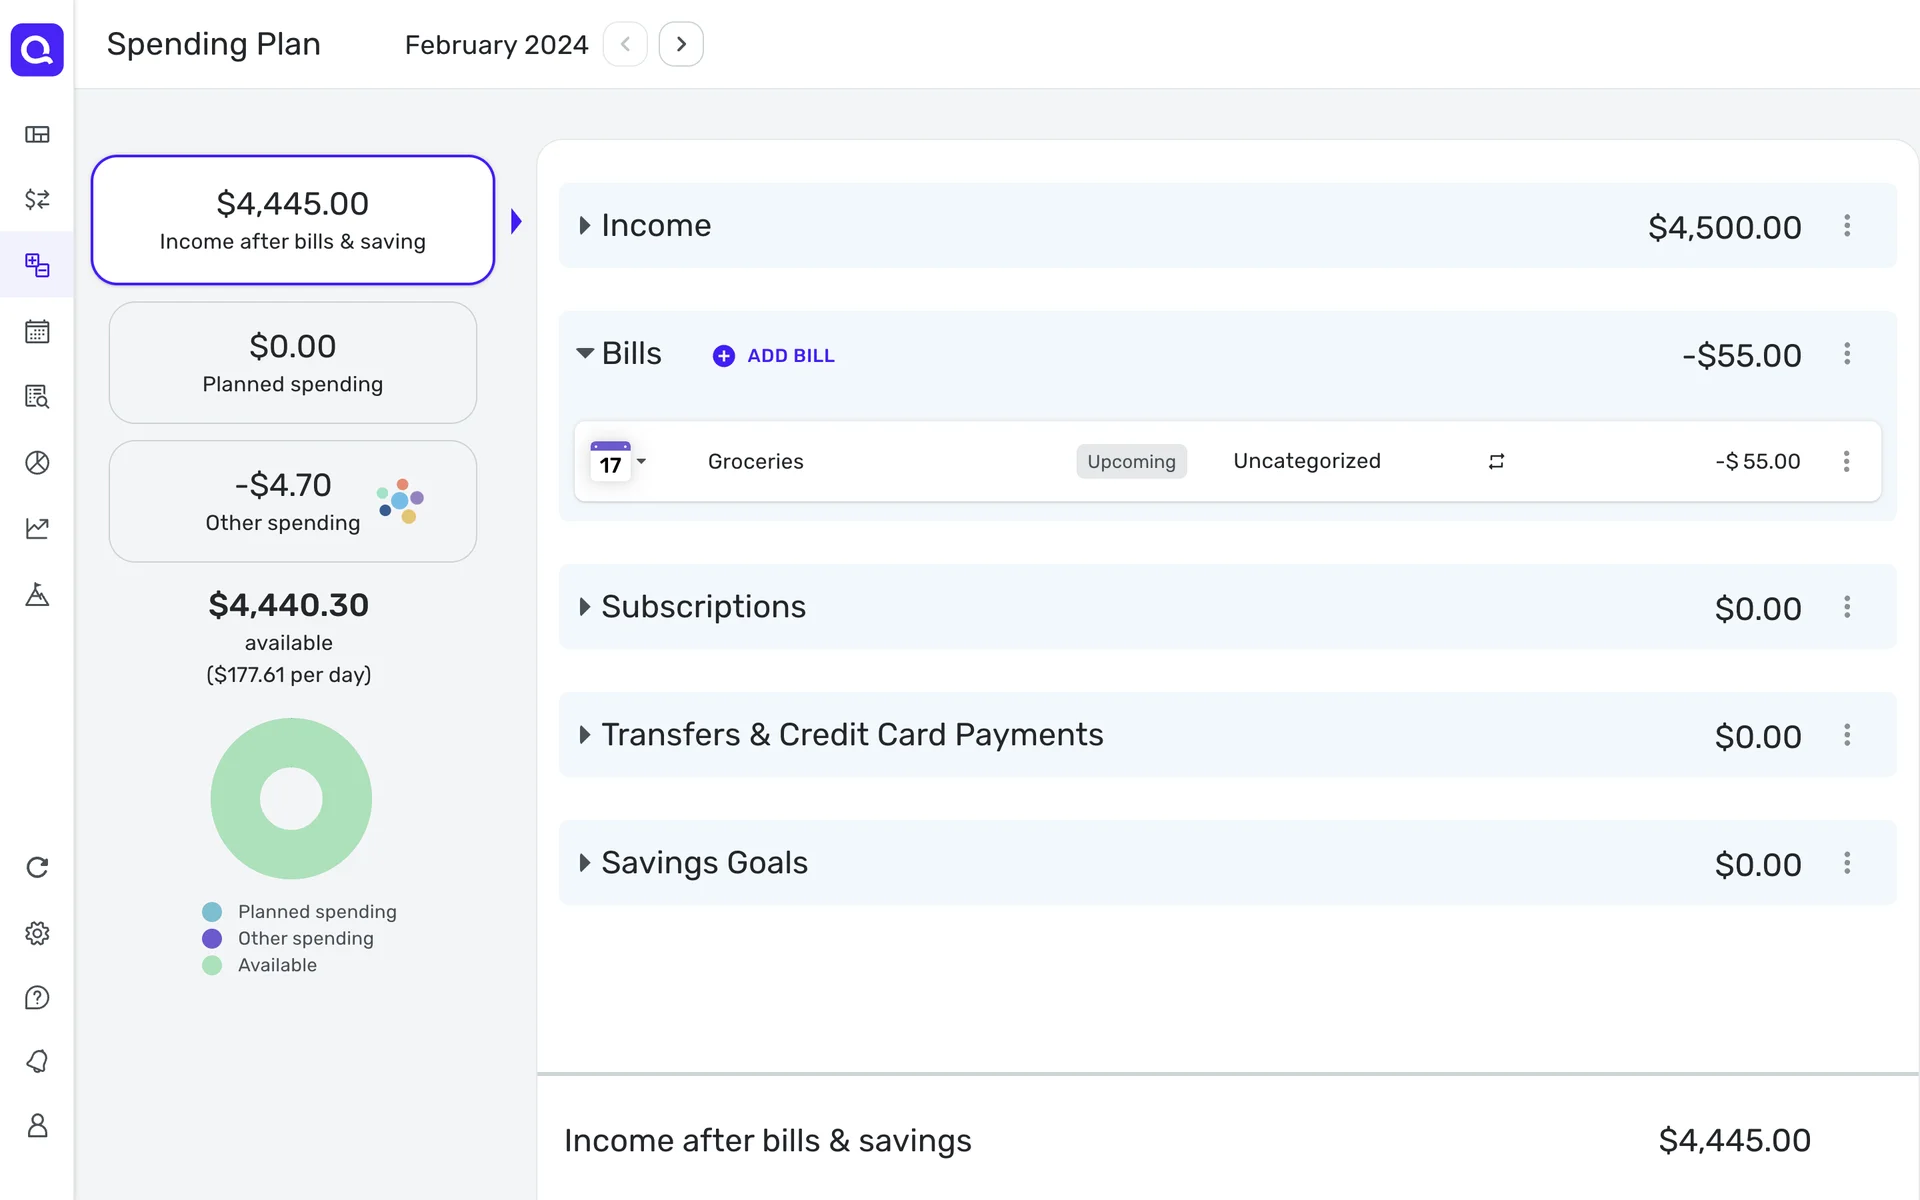The width and height of the screenshot is (1920, 1200).
Task: Click the Available legend color dot
Action: [x=212, y=966]
